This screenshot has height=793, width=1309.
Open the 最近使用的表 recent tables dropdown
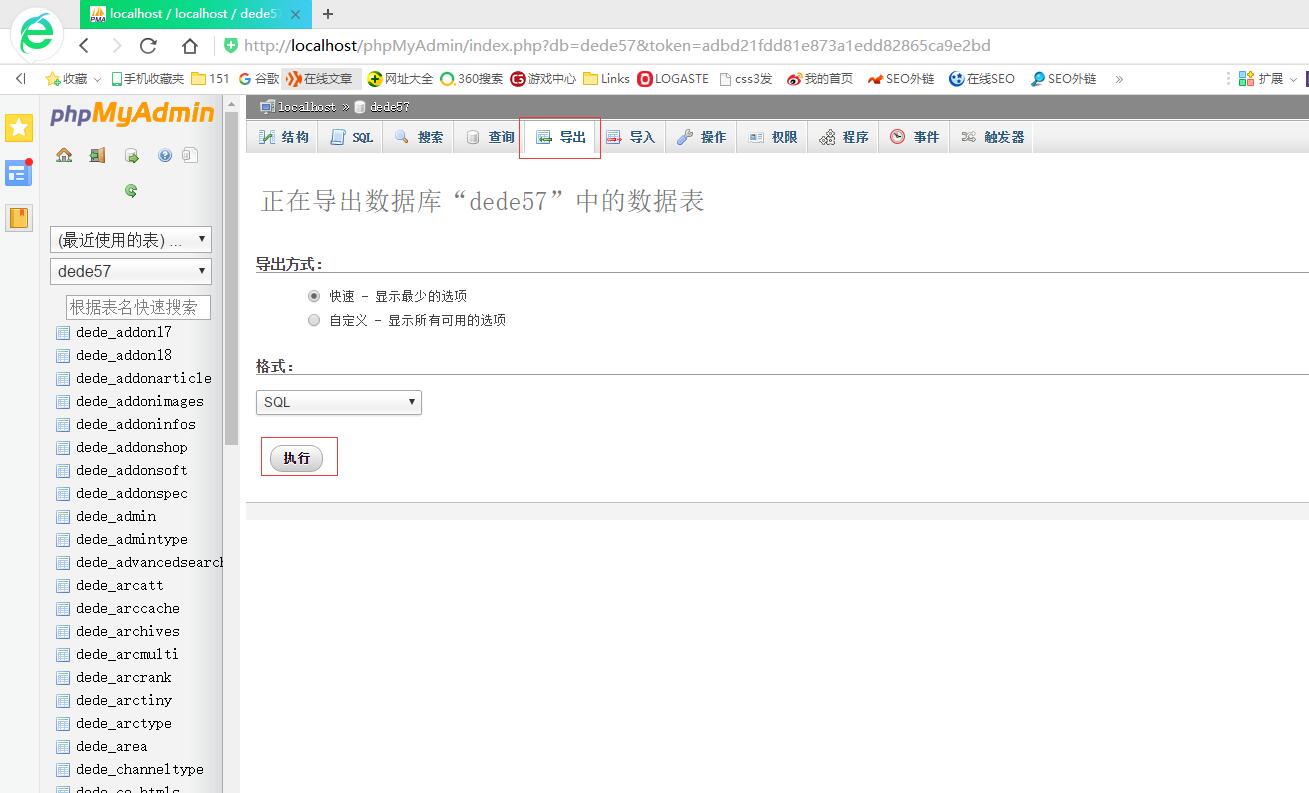131,240
